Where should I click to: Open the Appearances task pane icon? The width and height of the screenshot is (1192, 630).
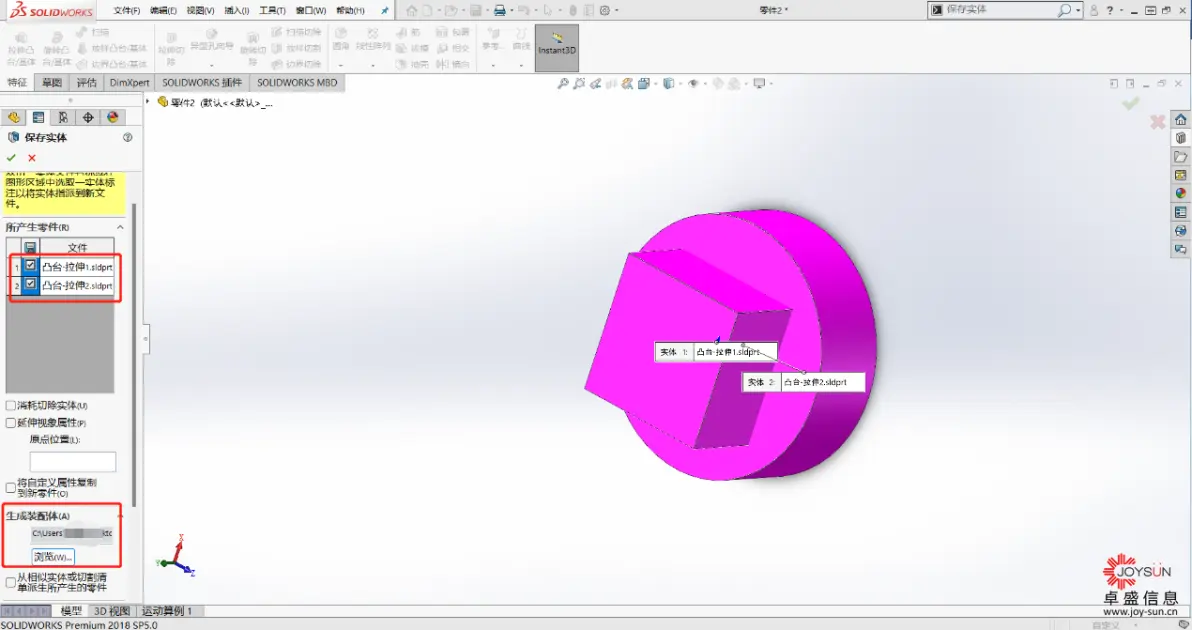[x=1181, y=193]
